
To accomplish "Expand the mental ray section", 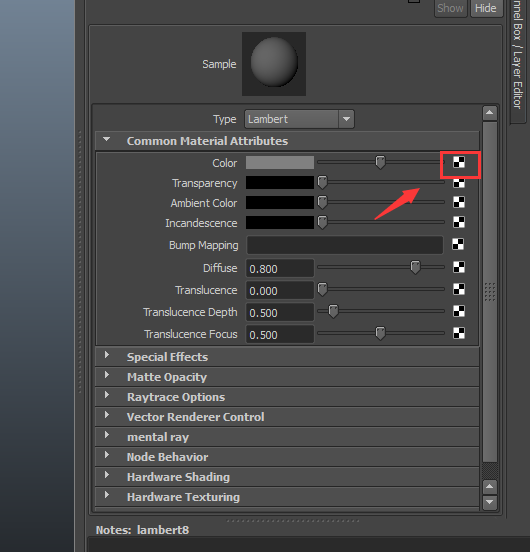I will (x=107, y=435).
